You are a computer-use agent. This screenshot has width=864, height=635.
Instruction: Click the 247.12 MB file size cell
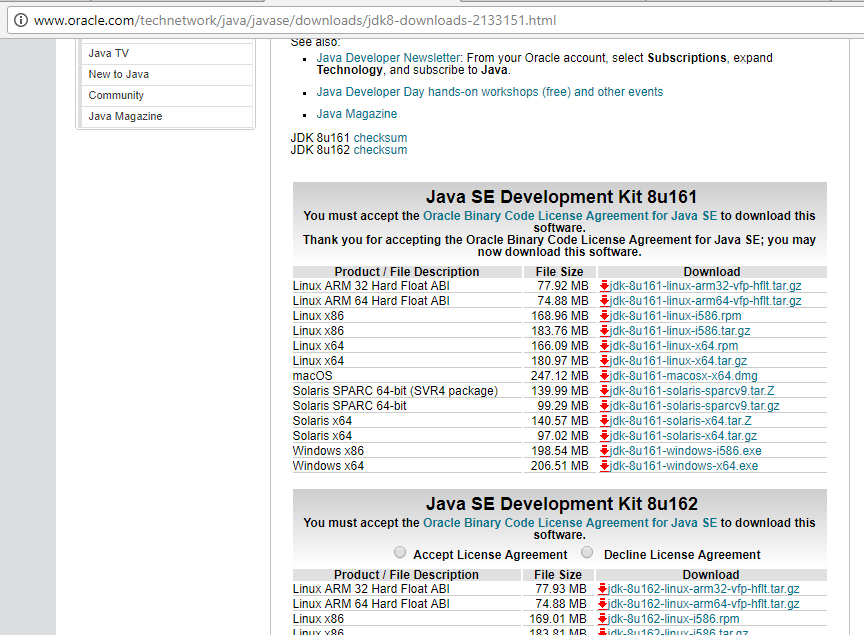click(x=560, y=375)
